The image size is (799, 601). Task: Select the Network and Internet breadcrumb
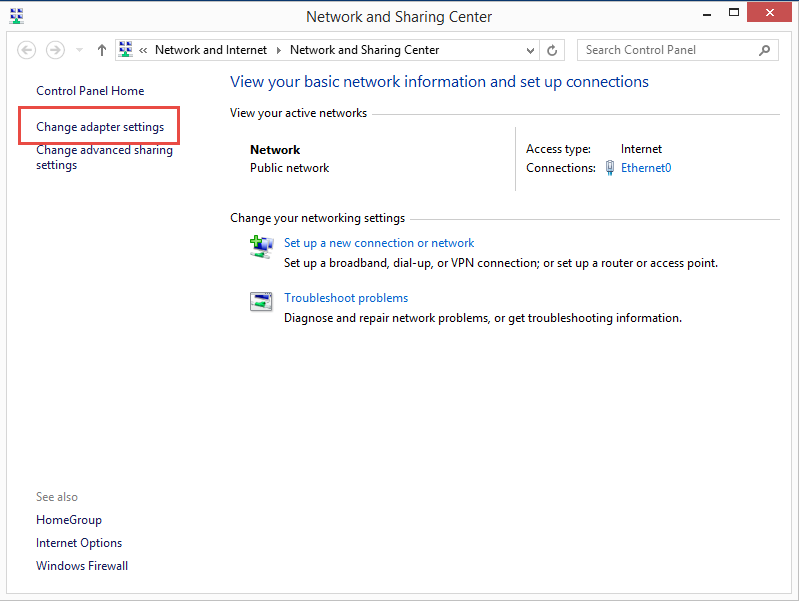(x=211, y=50)
